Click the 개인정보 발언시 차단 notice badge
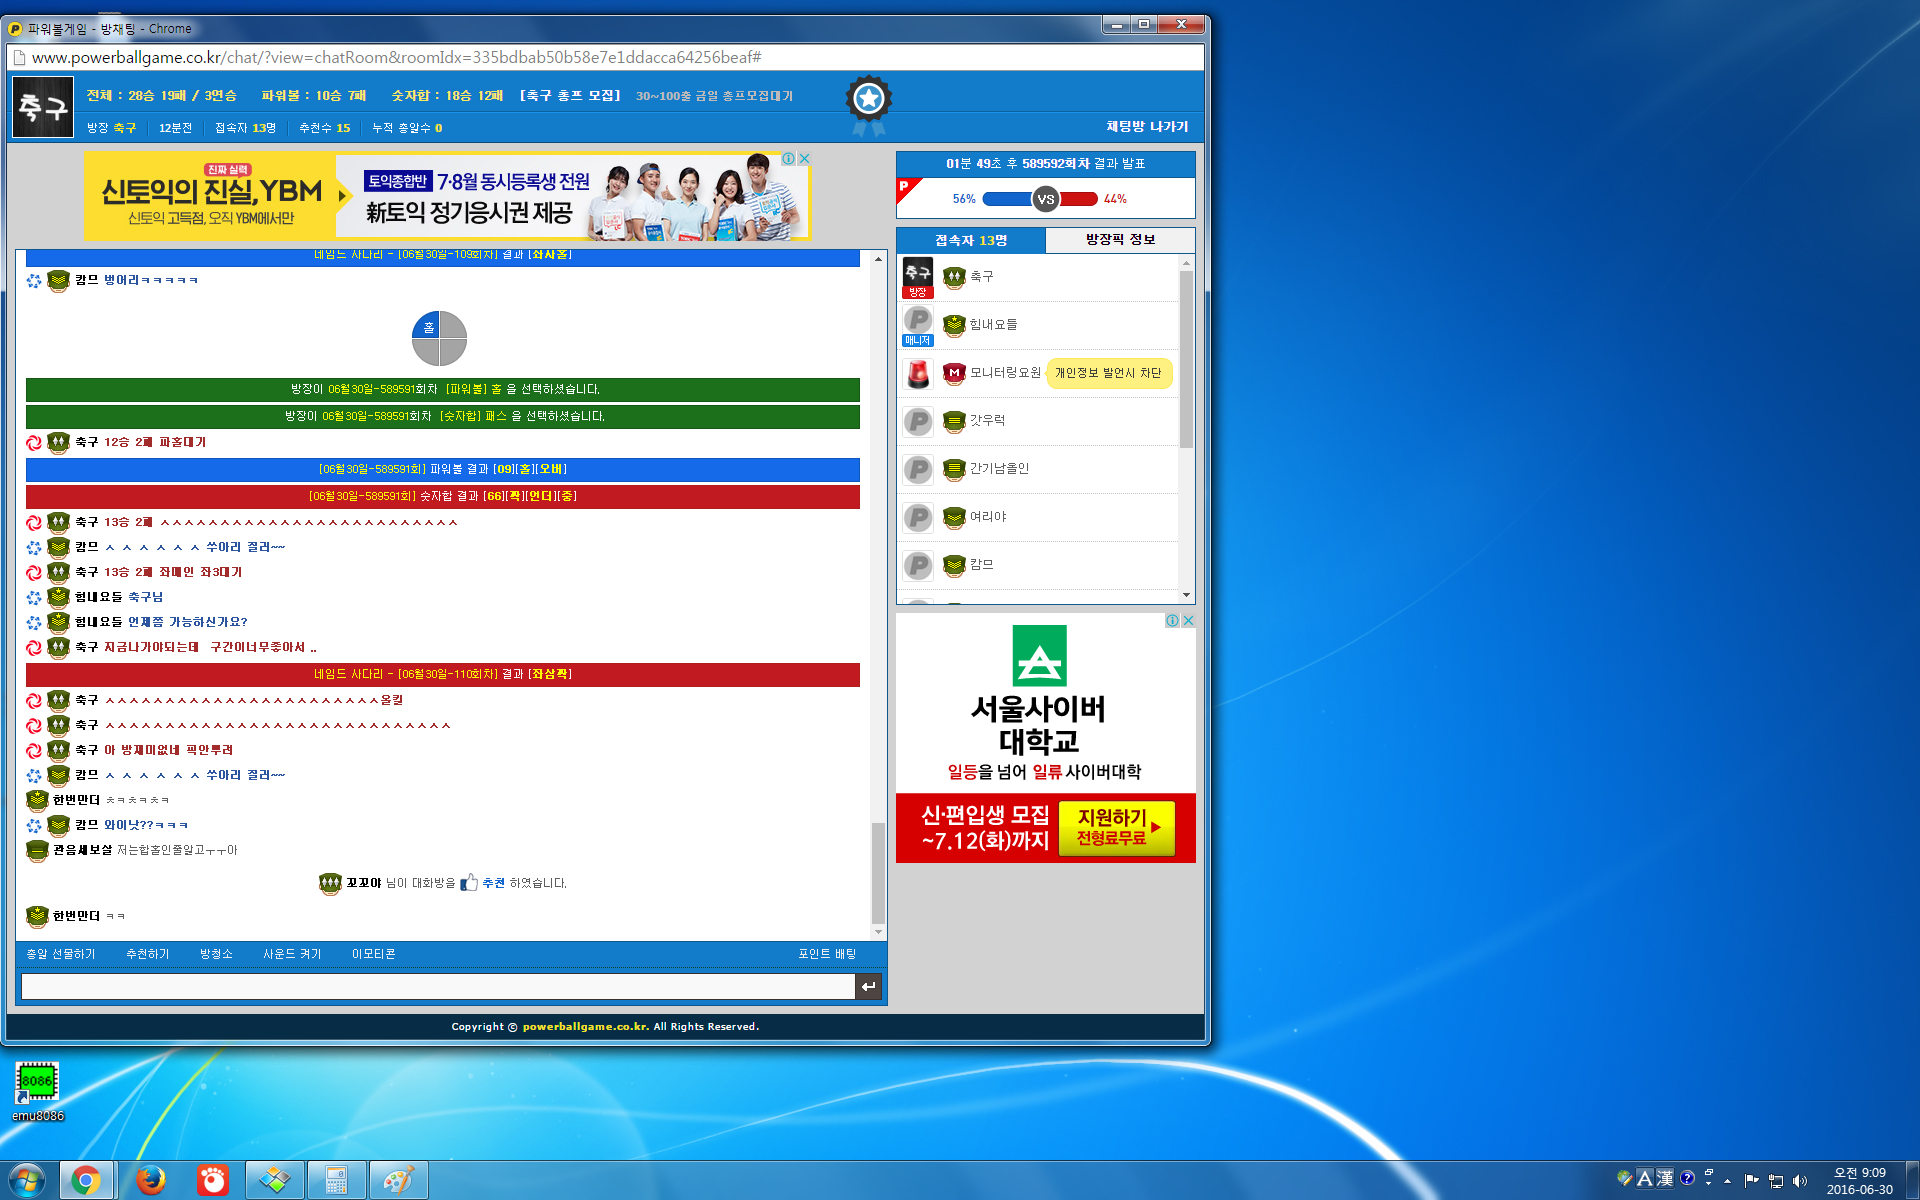1920x1200 pixels. [x=1108, y=373]
